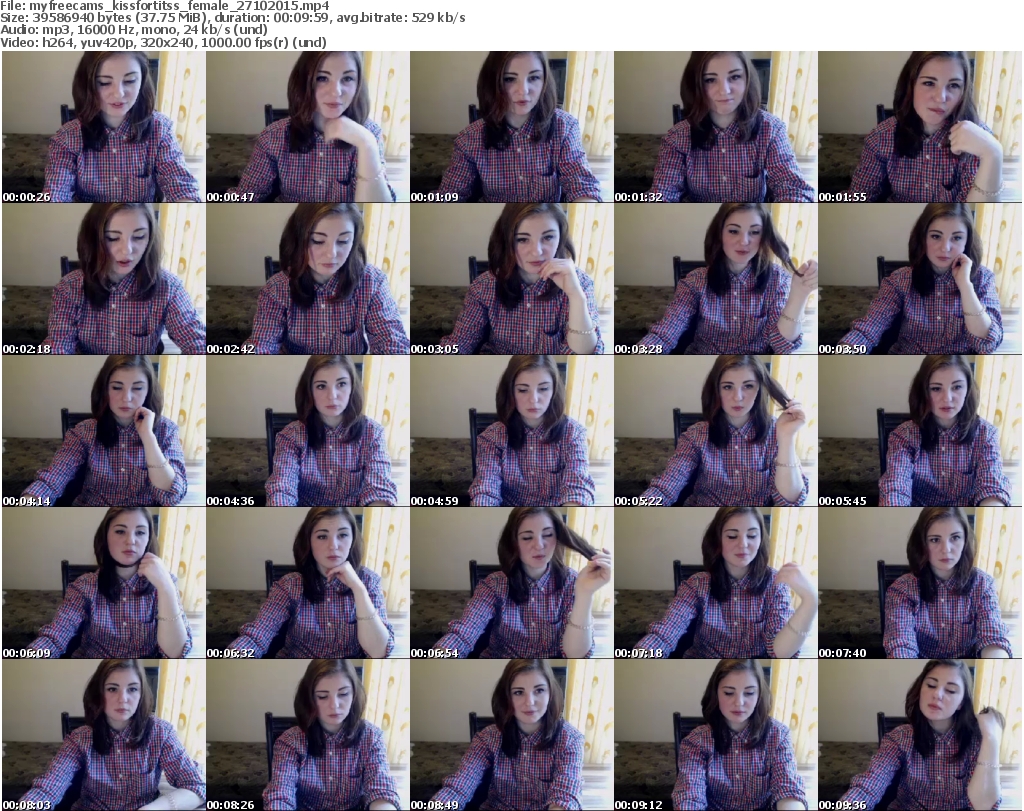Click the Size and duration info line

click(x=233, y=18)
